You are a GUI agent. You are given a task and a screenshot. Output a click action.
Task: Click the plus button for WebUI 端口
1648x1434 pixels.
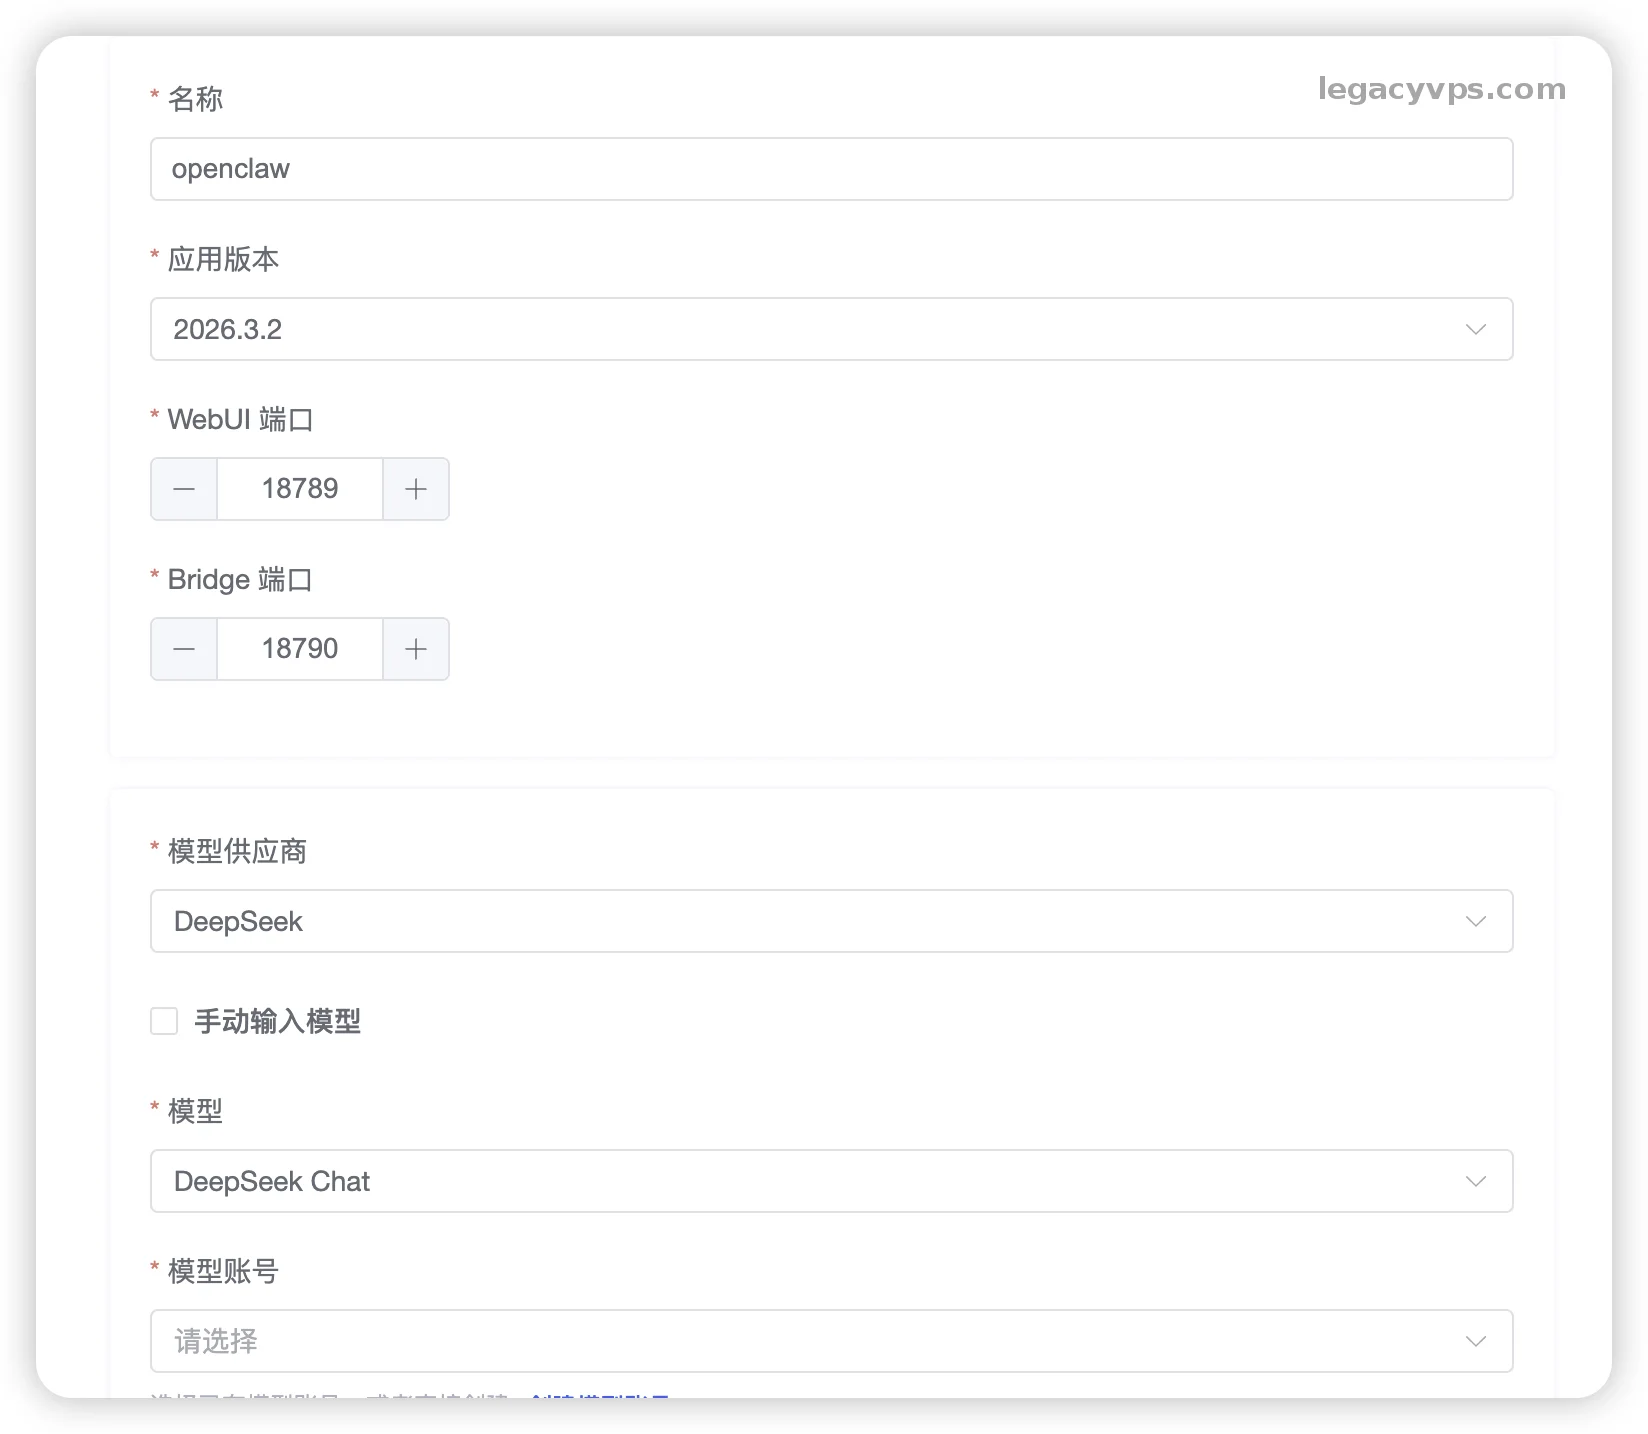point(416,489)
